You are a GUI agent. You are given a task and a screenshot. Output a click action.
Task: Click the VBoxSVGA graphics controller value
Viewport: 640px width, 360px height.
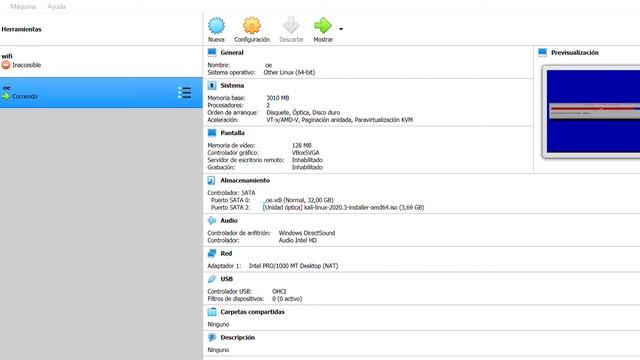pyautogui.click(x=305, y=153)
